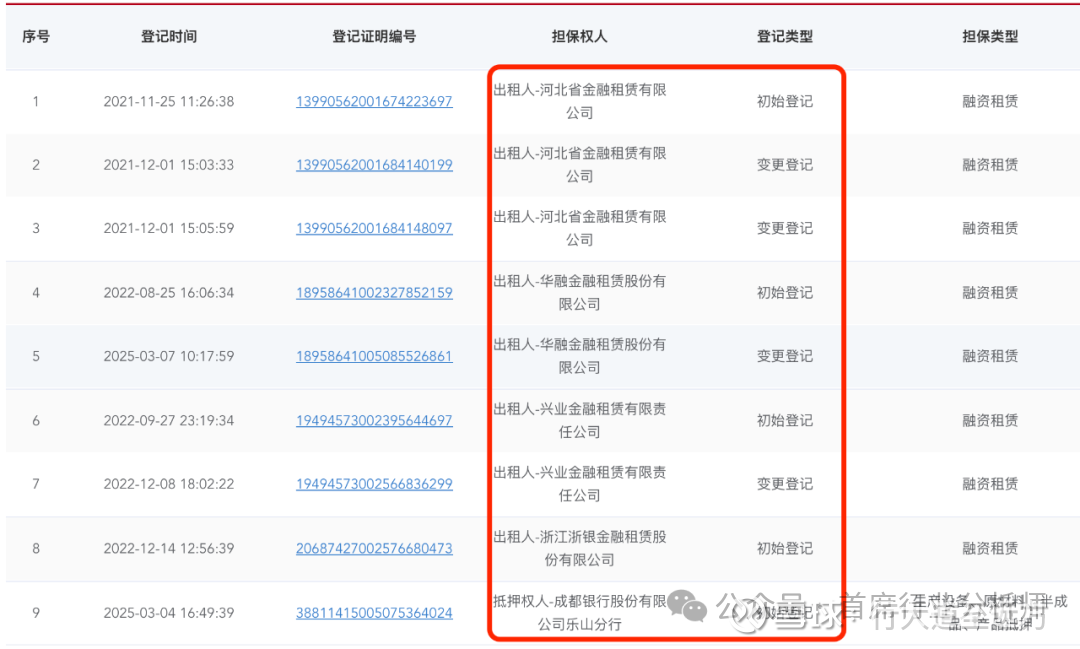Select timestamp 2021-11-25 11:26:38
The height and width of the screenshot is (649, 1080).
169,101
